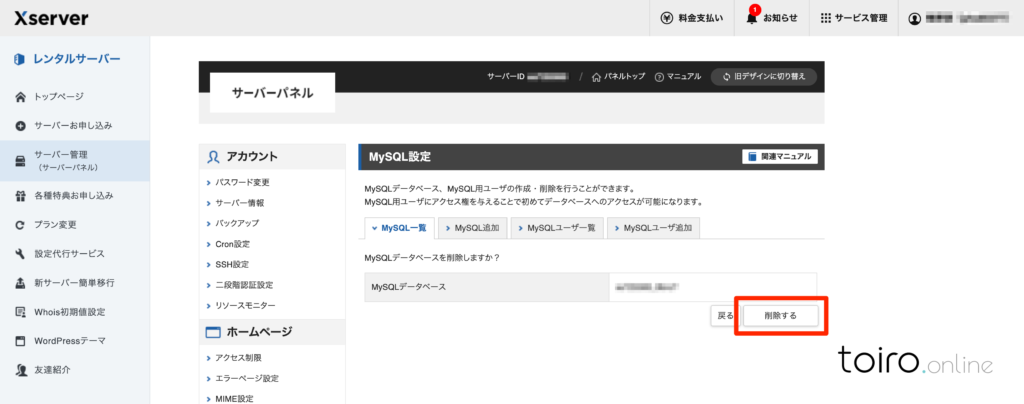Open the 関連マニュアル button

pyautogui.click(x=780, y=157)
